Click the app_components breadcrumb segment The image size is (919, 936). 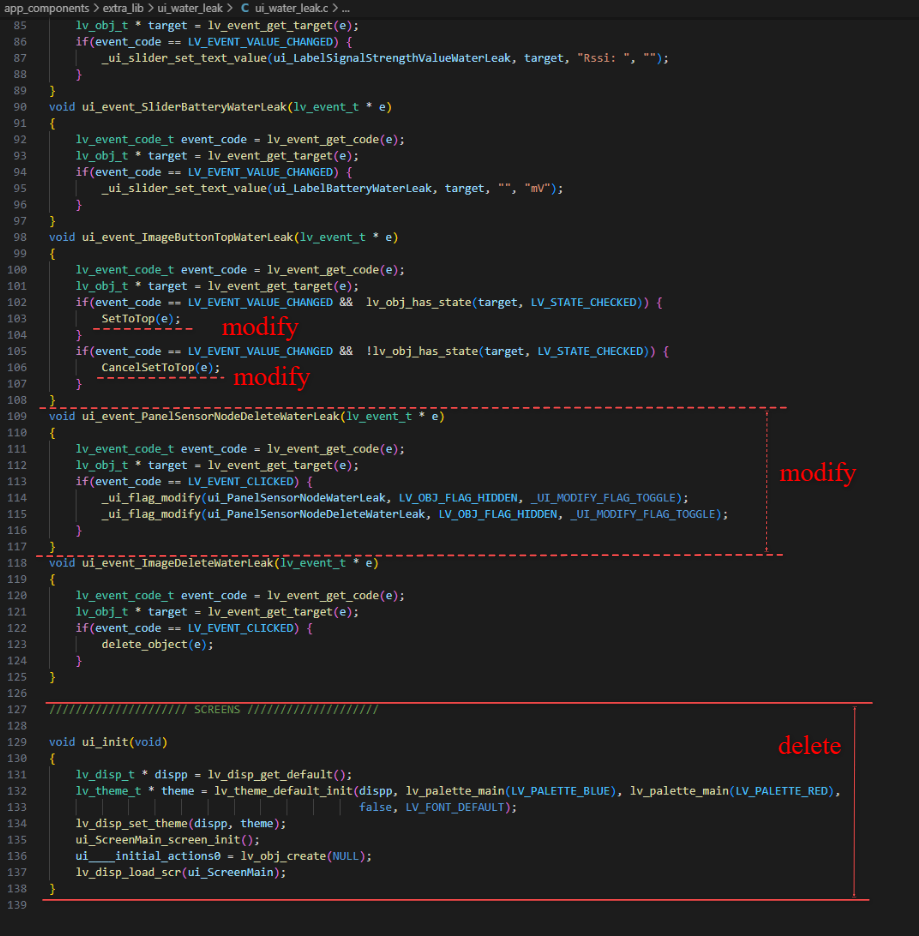pyautogui.click(x=47, y=8)
